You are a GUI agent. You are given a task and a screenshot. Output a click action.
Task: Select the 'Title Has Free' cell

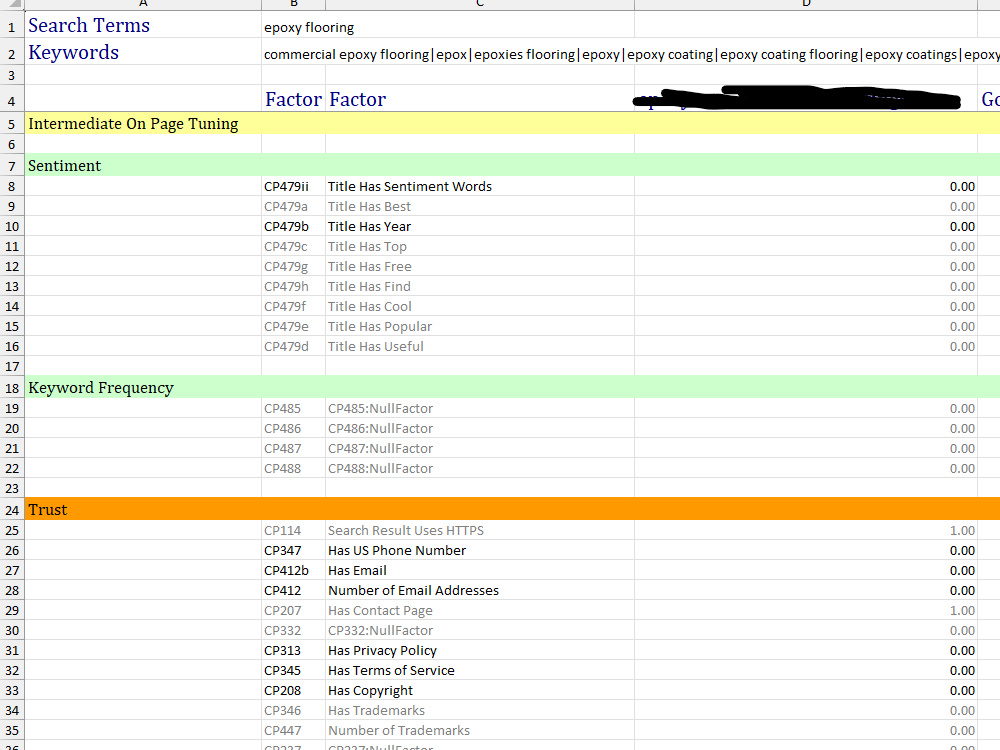[480, 267]
